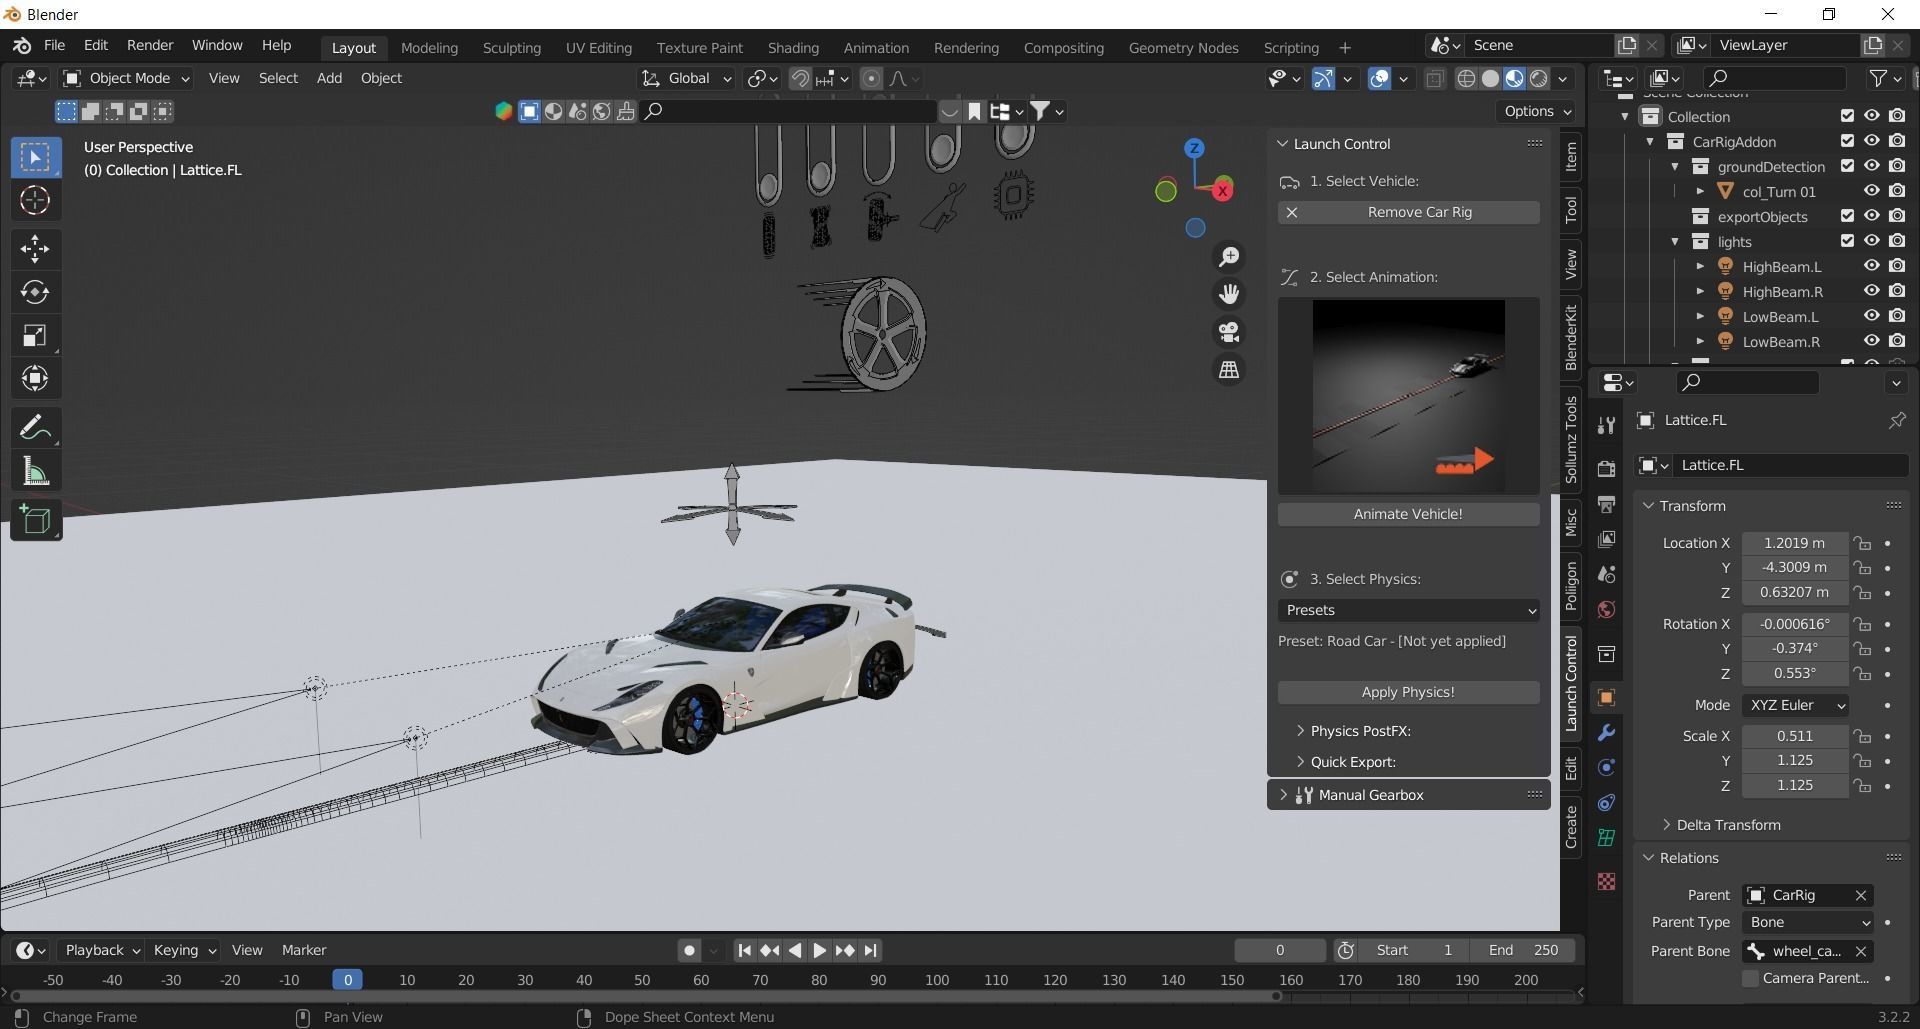This screenshot has height=1029, width=1920.
Task: Switch to the Shading workspace tab
Action: click(793, 48)
